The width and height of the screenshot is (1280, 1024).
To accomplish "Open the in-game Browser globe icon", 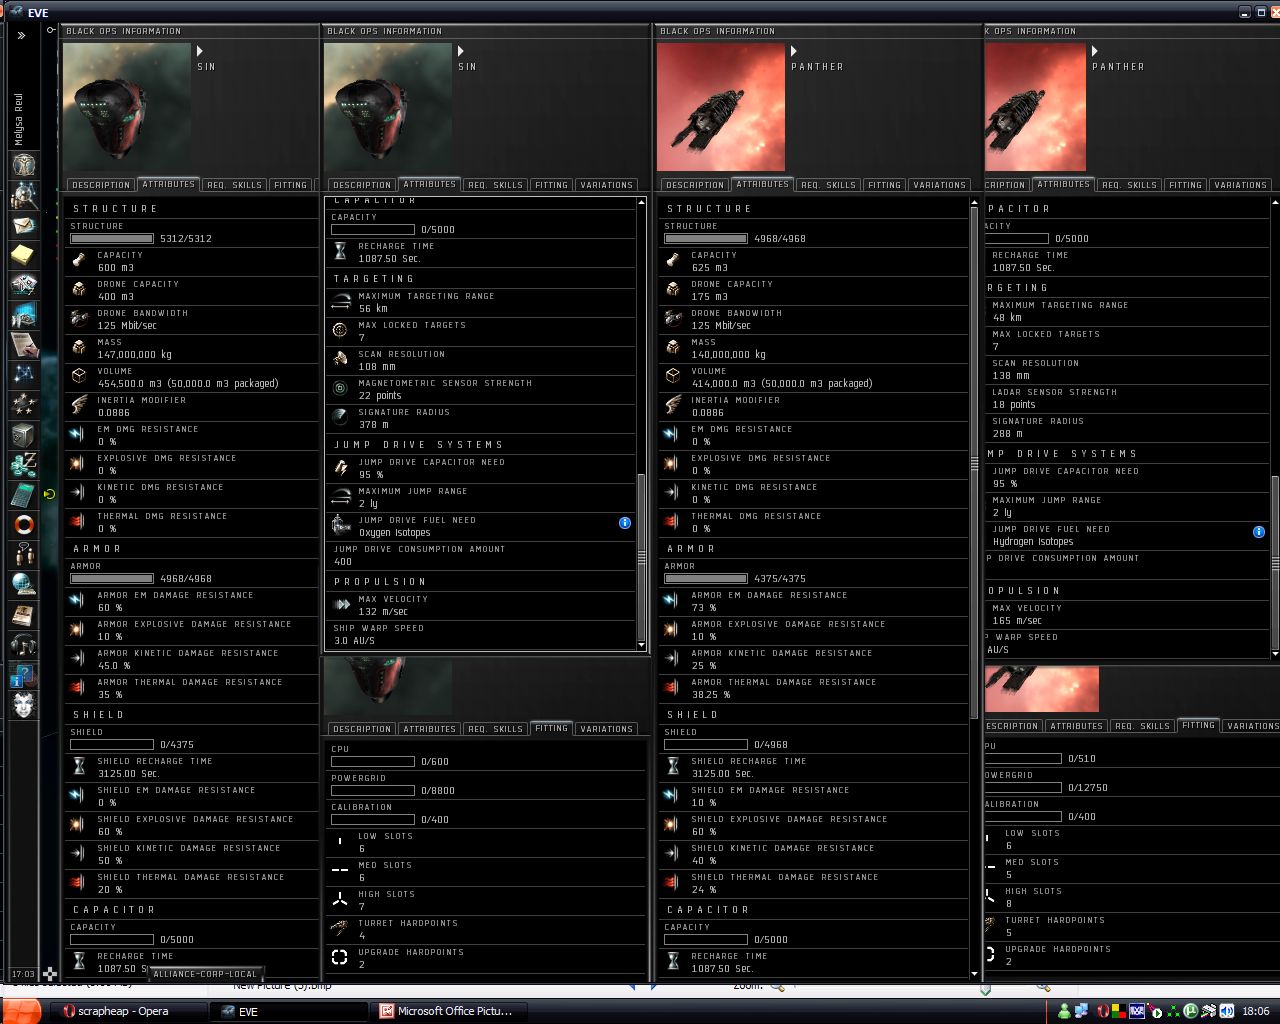I will coord(24,584).
